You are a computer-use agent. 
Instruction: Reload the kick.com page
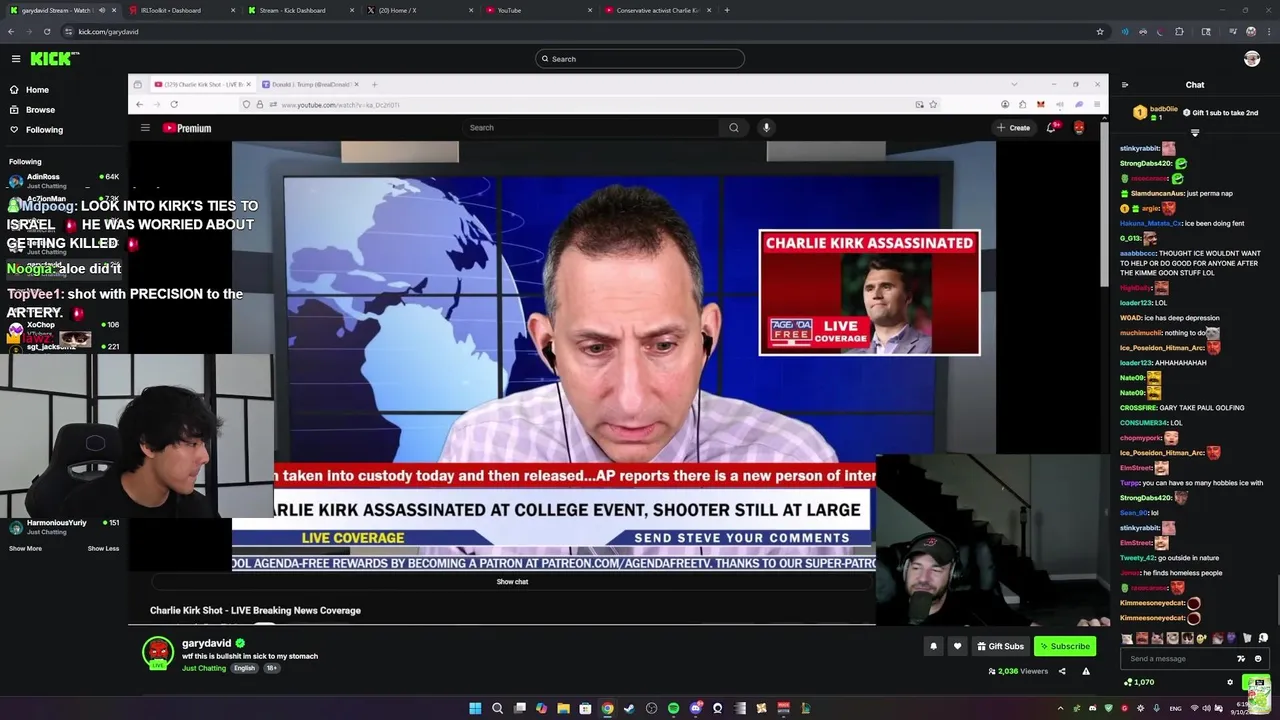[x=46, y=31]
